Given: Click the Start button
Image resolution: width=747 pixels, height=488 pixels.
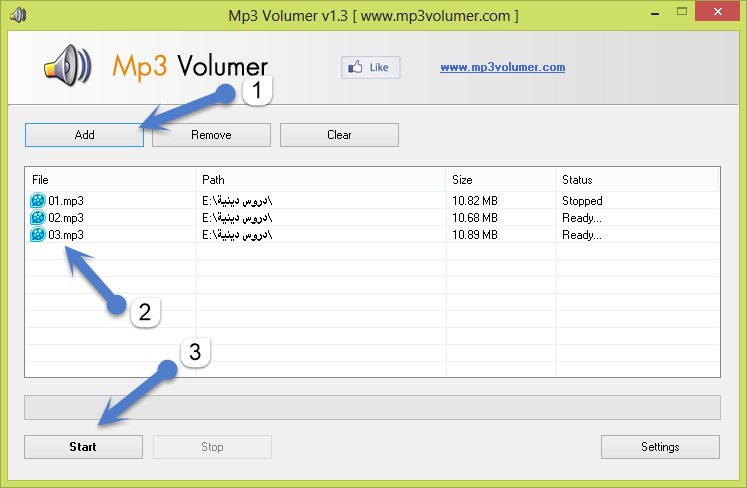Looking at the screenshot, I should (83, 447).
